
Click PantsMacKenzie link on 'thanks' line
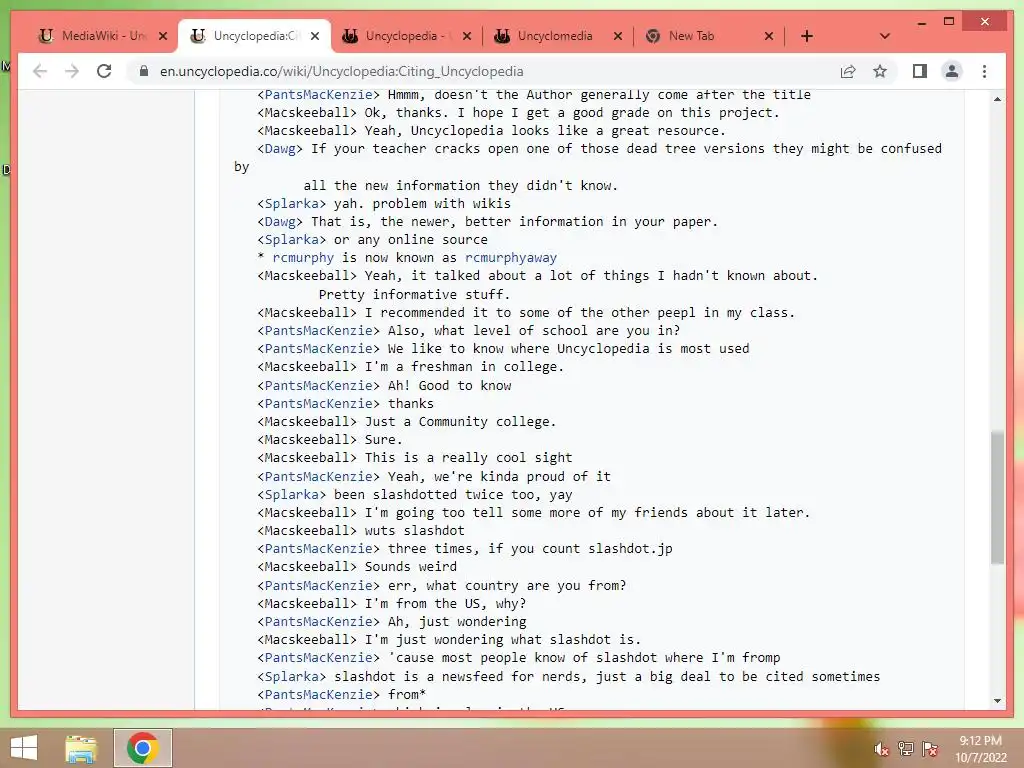(x=318, y=403)
